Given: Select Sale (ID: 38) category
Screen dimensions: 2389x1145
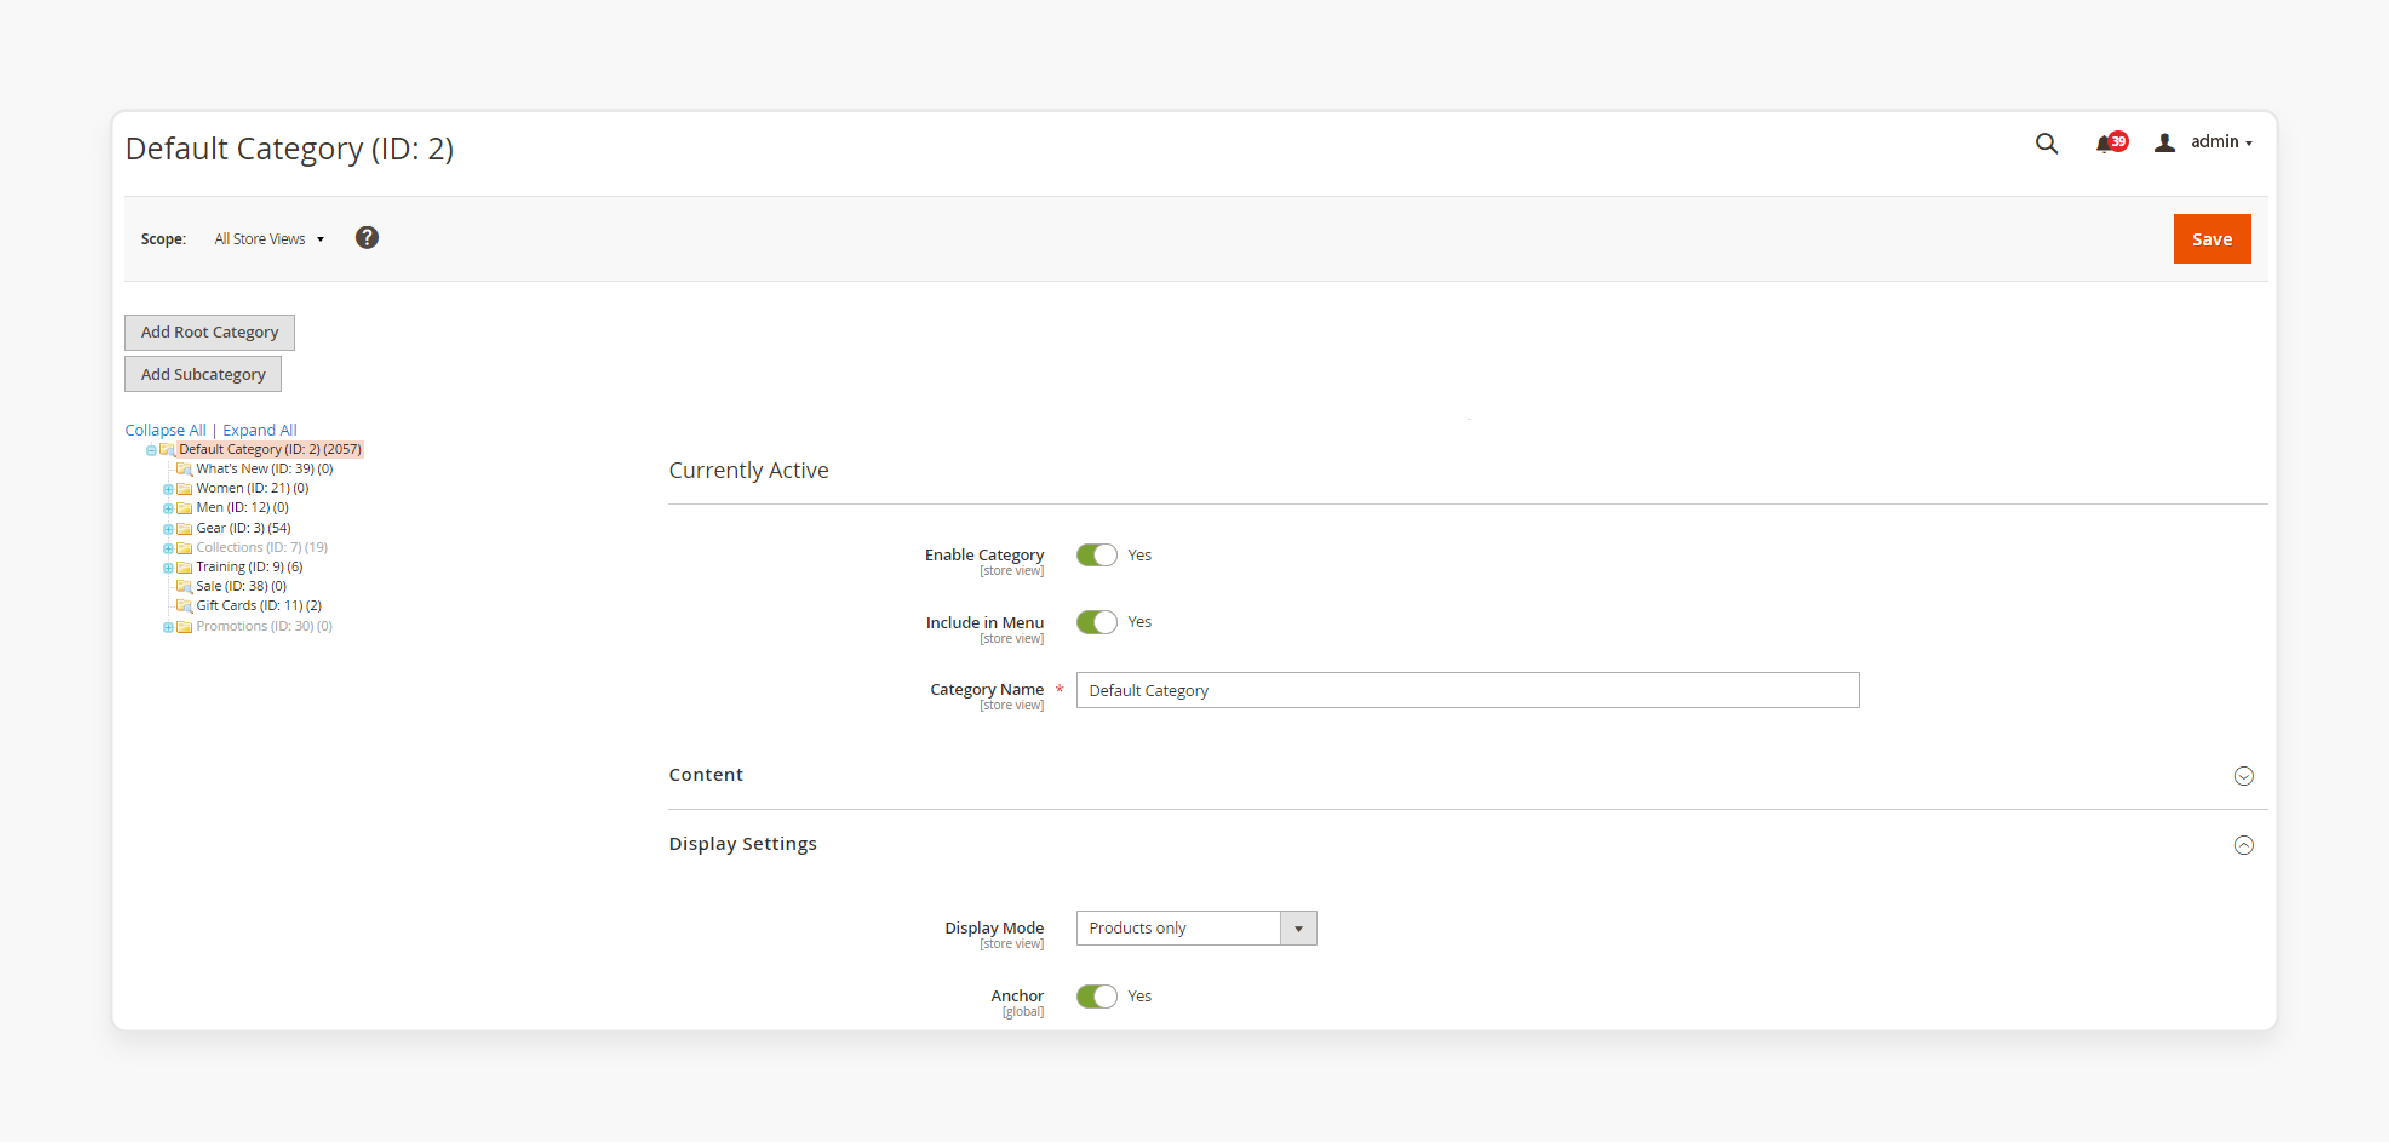Looking at the screenshot, I should tap(242, 587).
